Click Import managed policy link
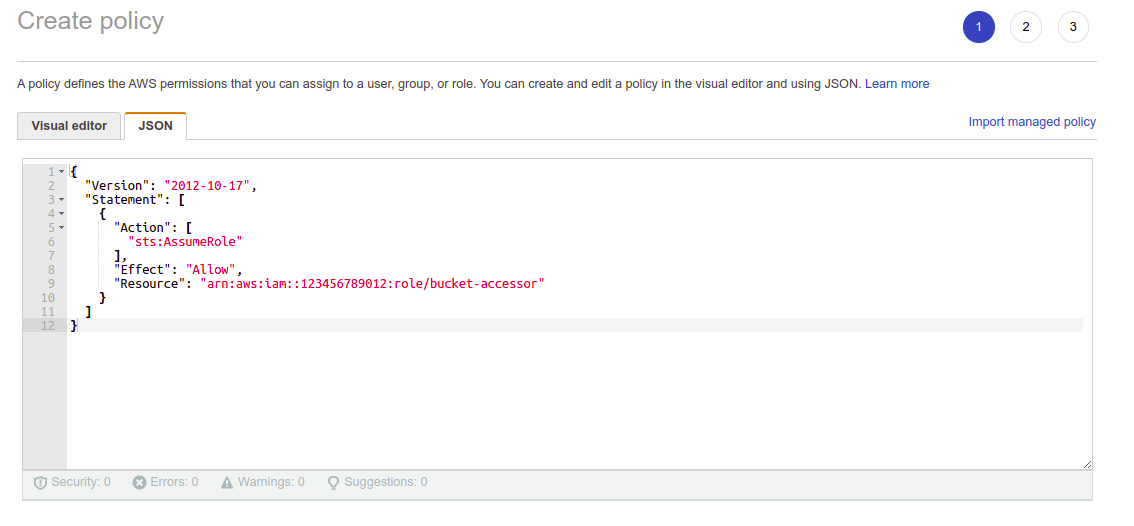Screen dimensions: 1134x526 click(1032, 122)
